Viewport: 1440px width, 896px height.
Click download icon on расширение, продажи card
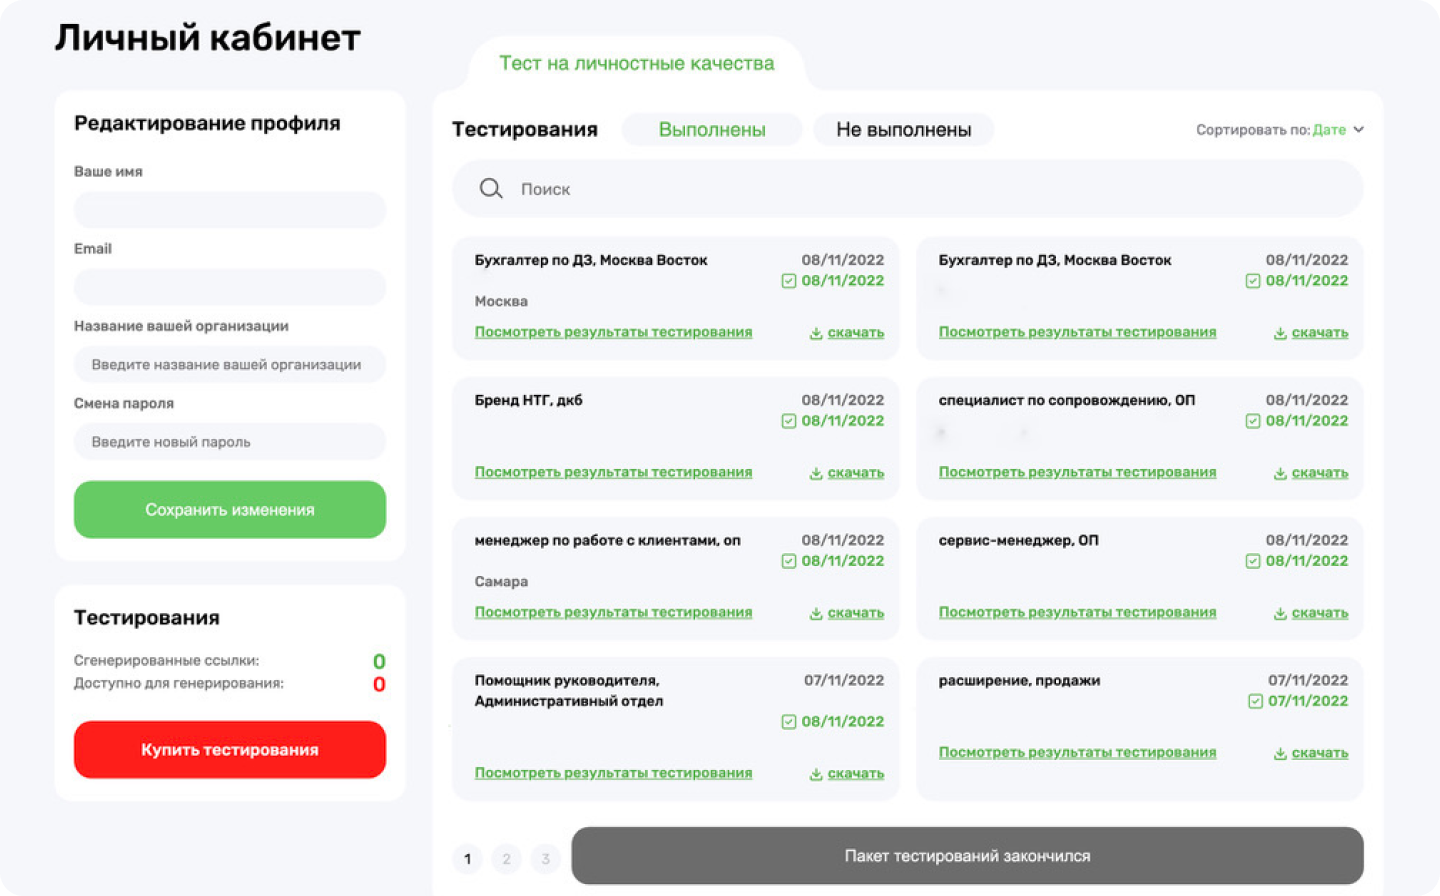pos(1280,752)
